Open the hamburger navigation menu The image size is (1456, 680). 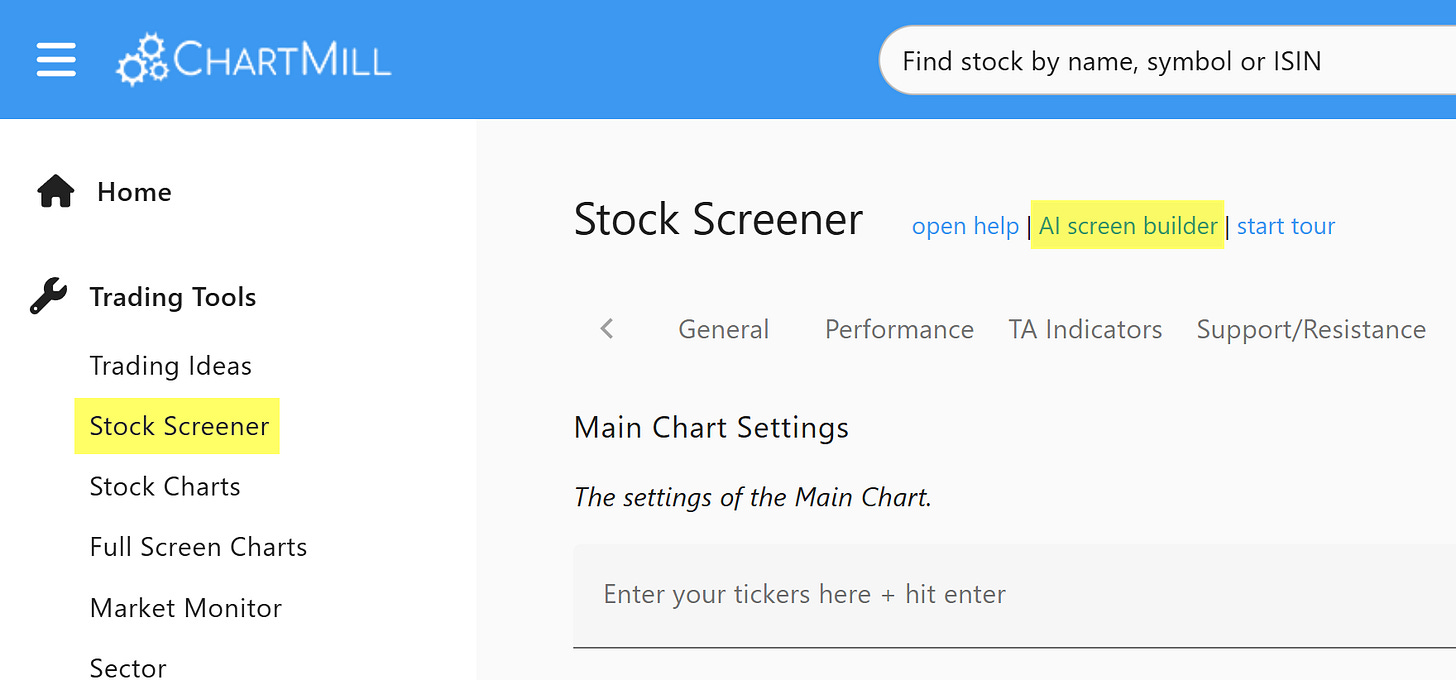point(56,60)
